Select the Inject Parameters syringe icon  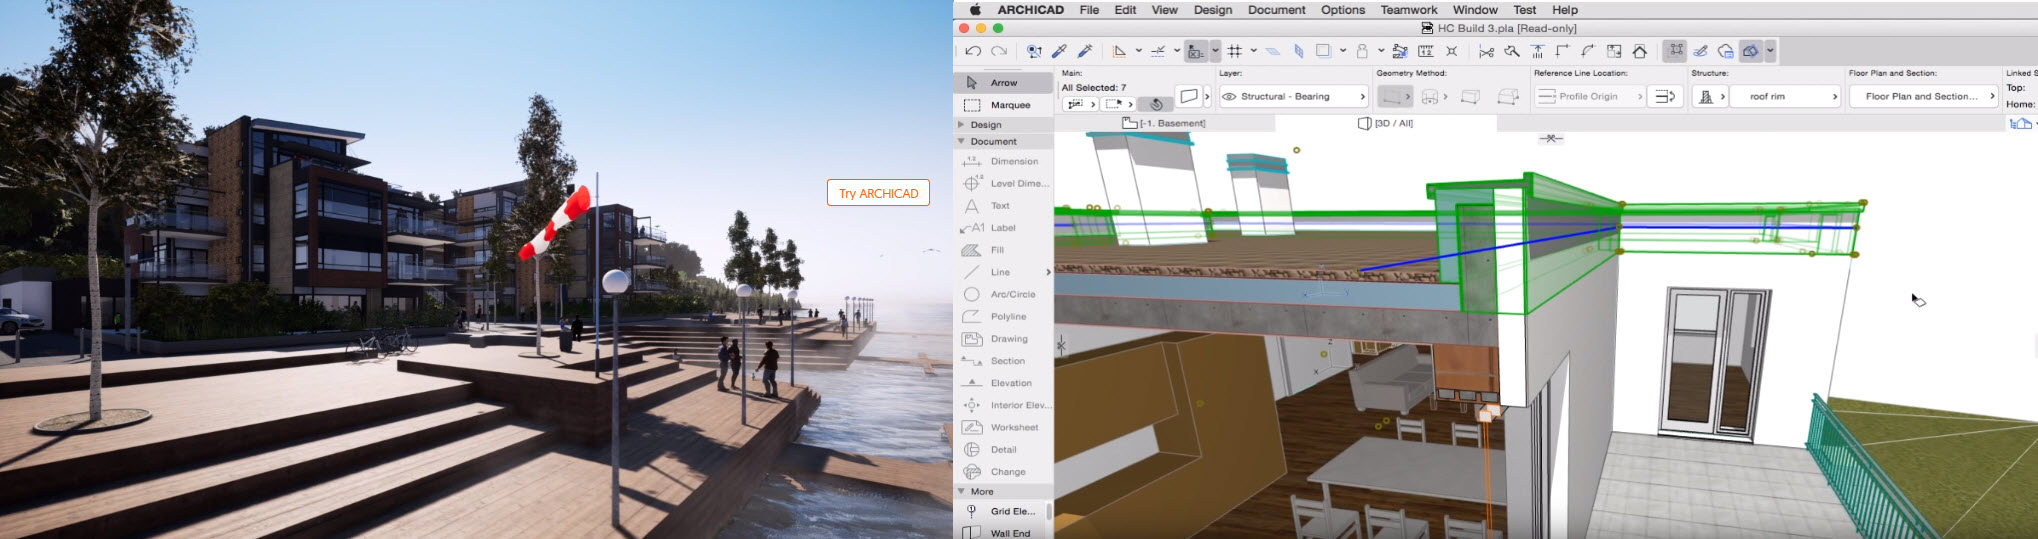[1085, 51]
